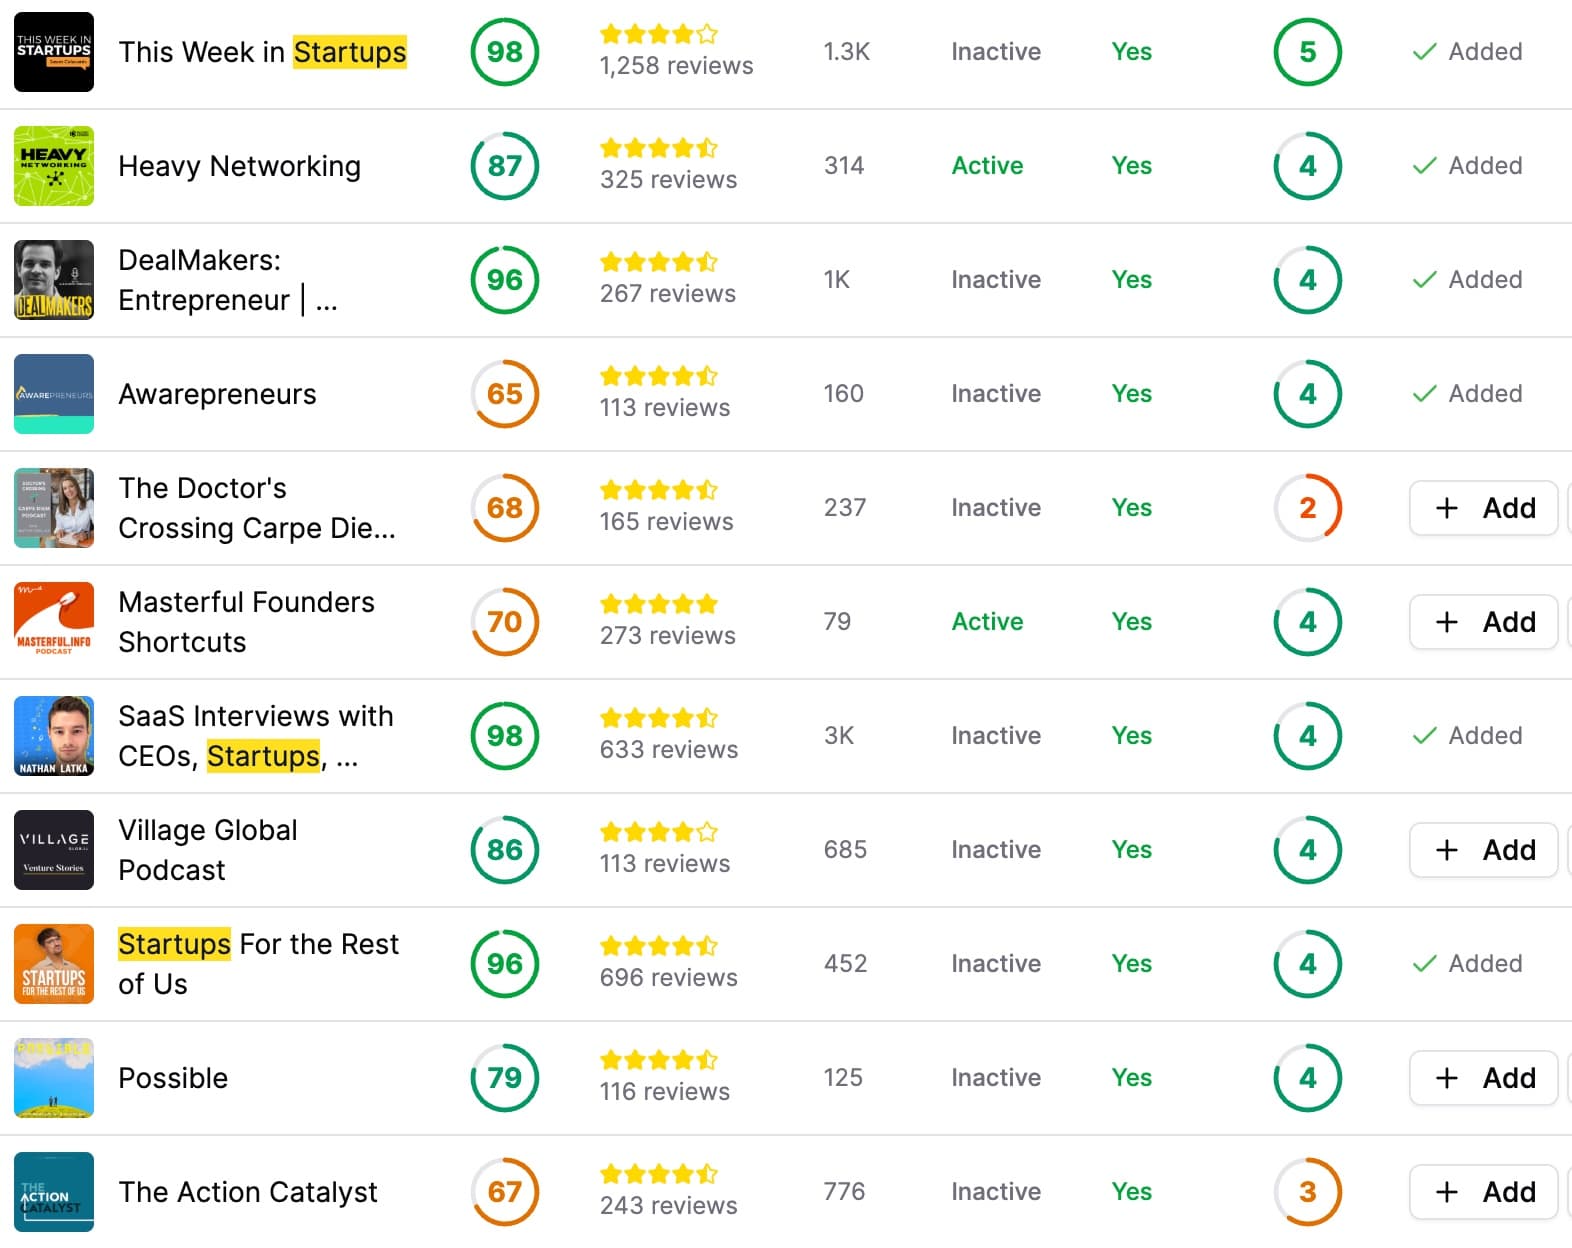
Task: Open Nathan Latka SaaS Interviews artwork
Action: click(x=54, y=736)
